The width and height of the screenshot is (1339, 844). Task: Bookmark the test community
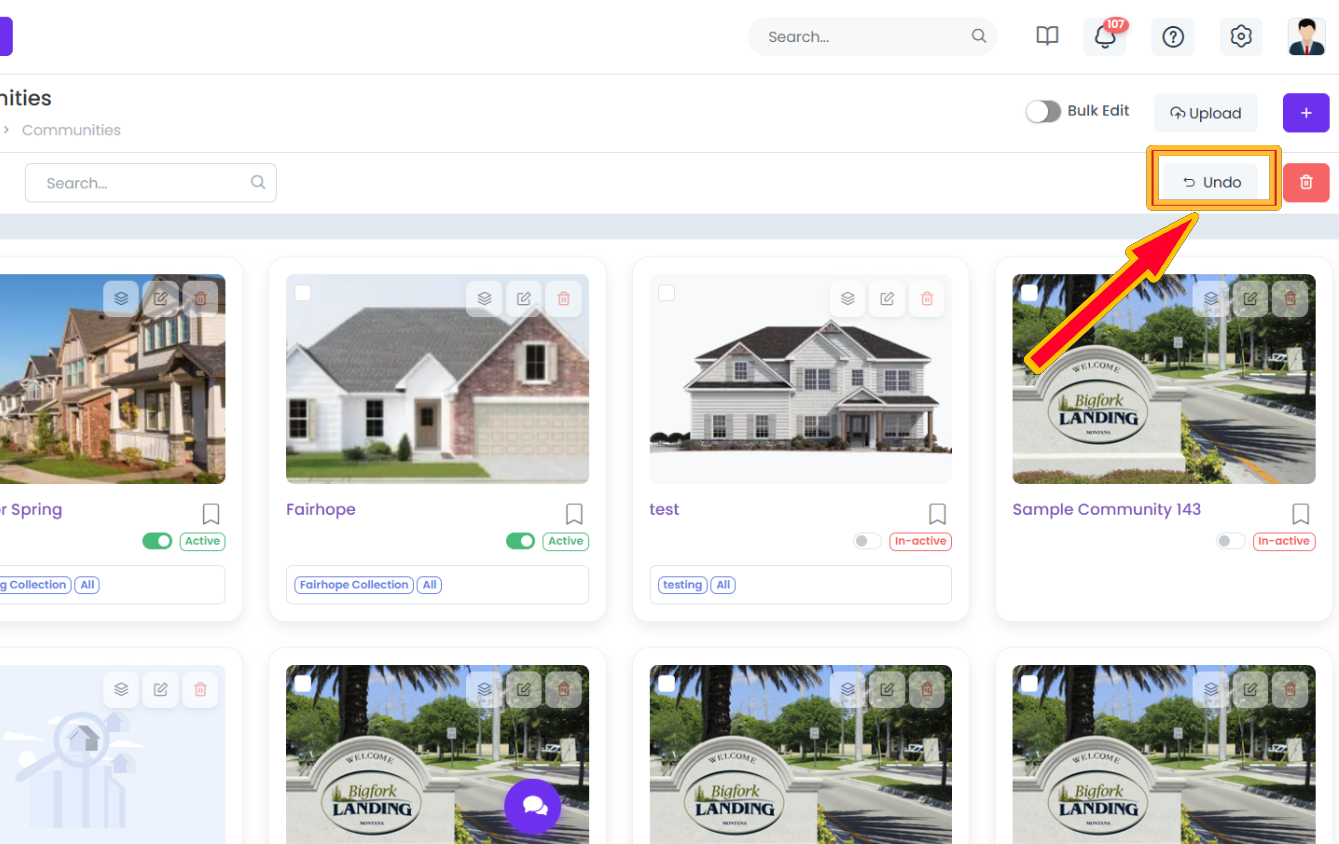pyautogui.click(x=937, y=514)
